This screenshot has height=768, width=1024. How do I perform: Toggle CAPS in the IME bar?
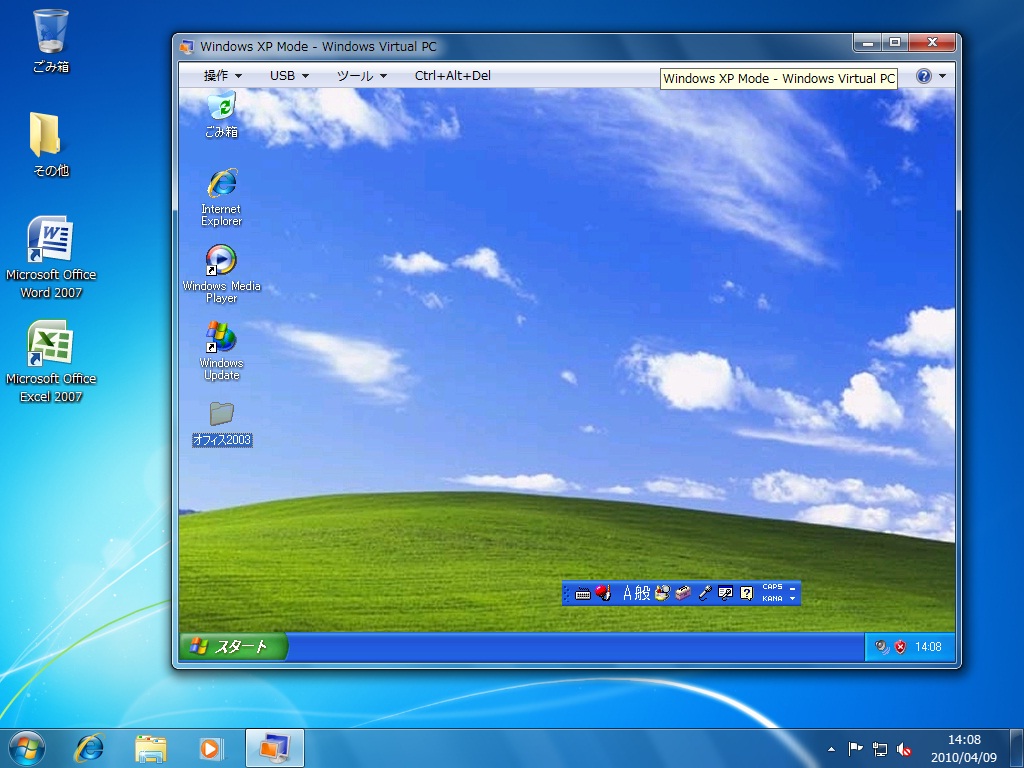772,586
